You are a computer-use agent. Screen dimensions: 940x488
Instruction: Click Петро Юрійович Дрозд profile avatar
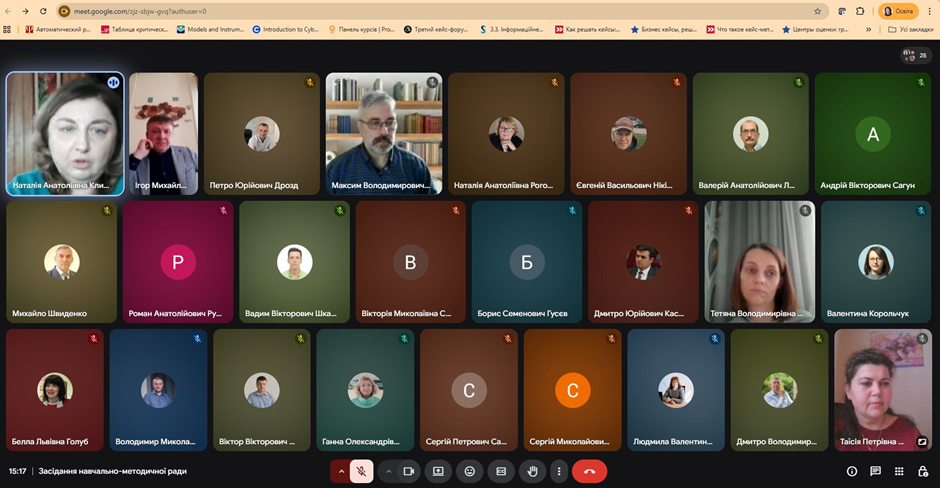tap(262, 134)
